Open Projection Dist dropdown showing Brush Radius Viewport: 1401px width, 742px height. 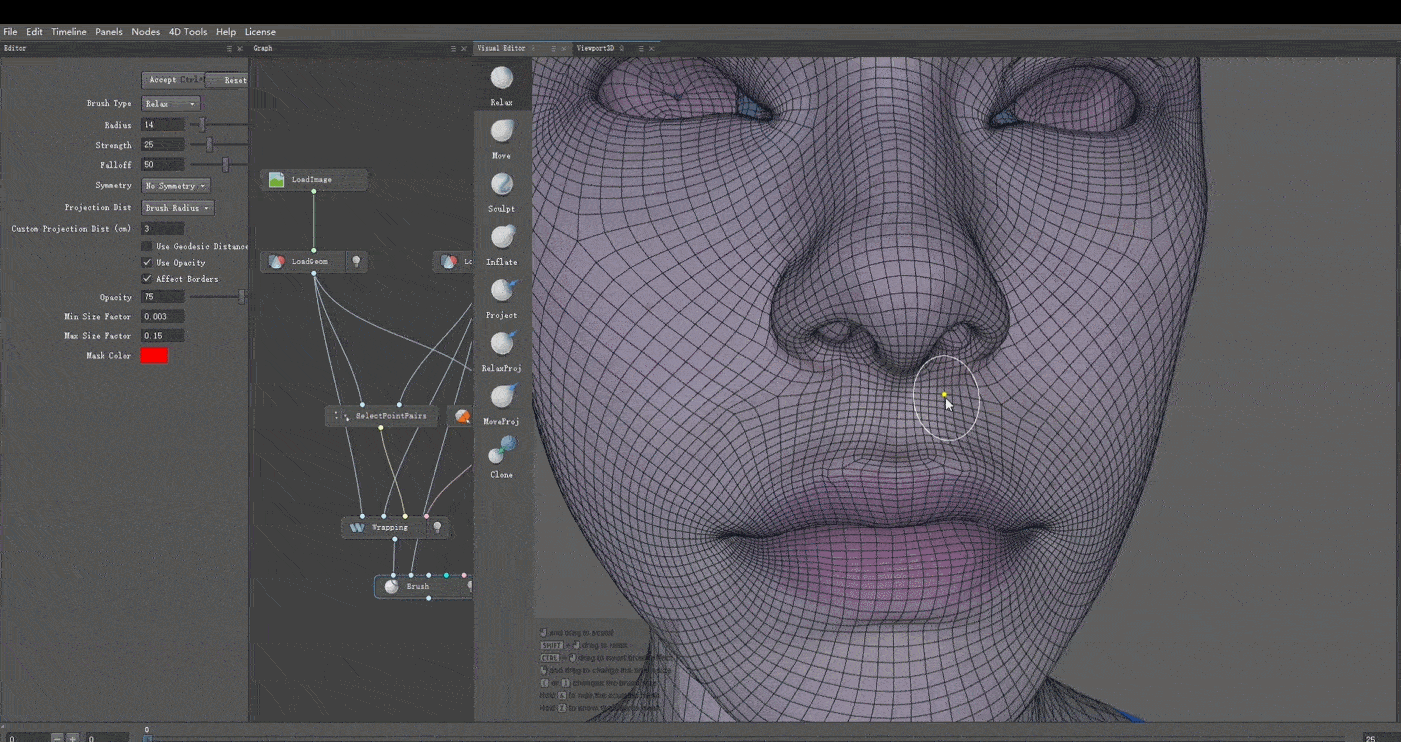[178, 208]
